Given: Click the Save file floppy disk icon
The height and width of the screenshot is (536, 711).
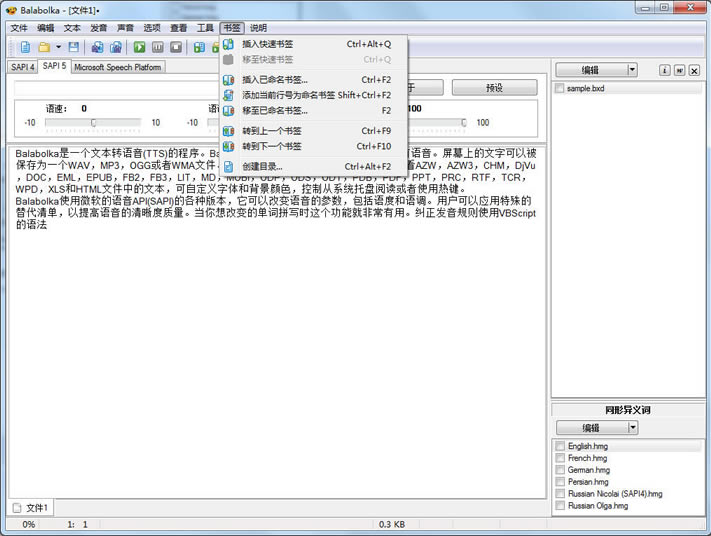Looking at the screenshot, I should coord(74,47).
